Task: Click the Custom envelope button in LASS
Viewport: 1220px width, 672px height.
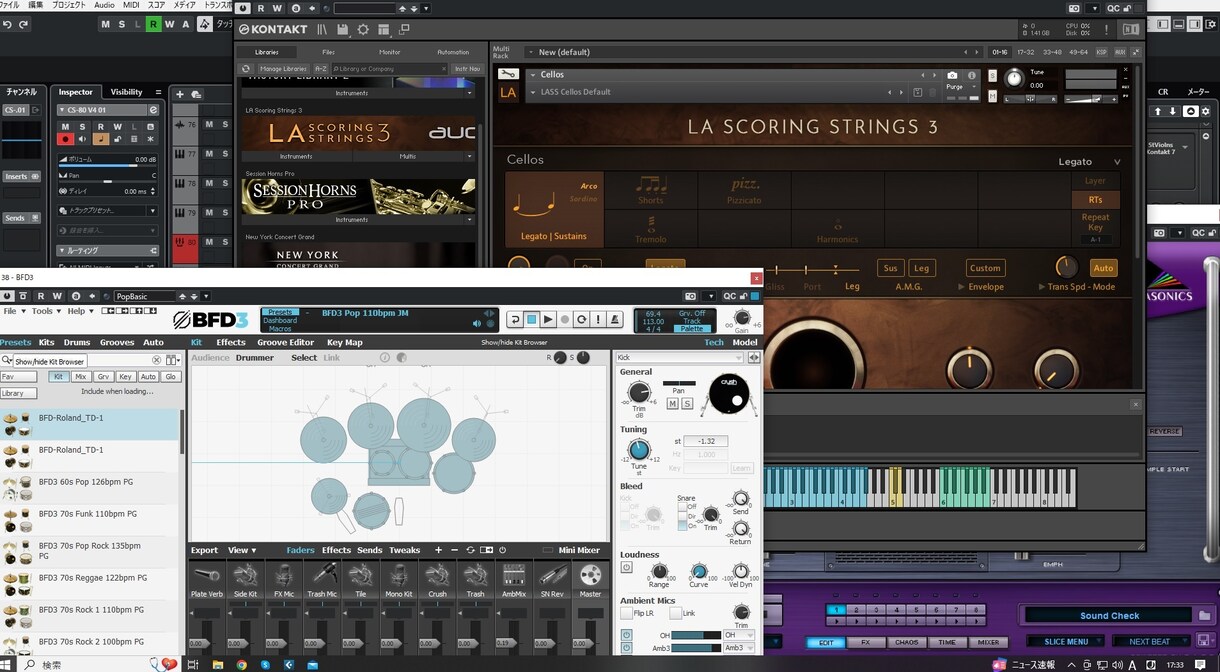Action: pyautogui.click(x=985, y=268)
